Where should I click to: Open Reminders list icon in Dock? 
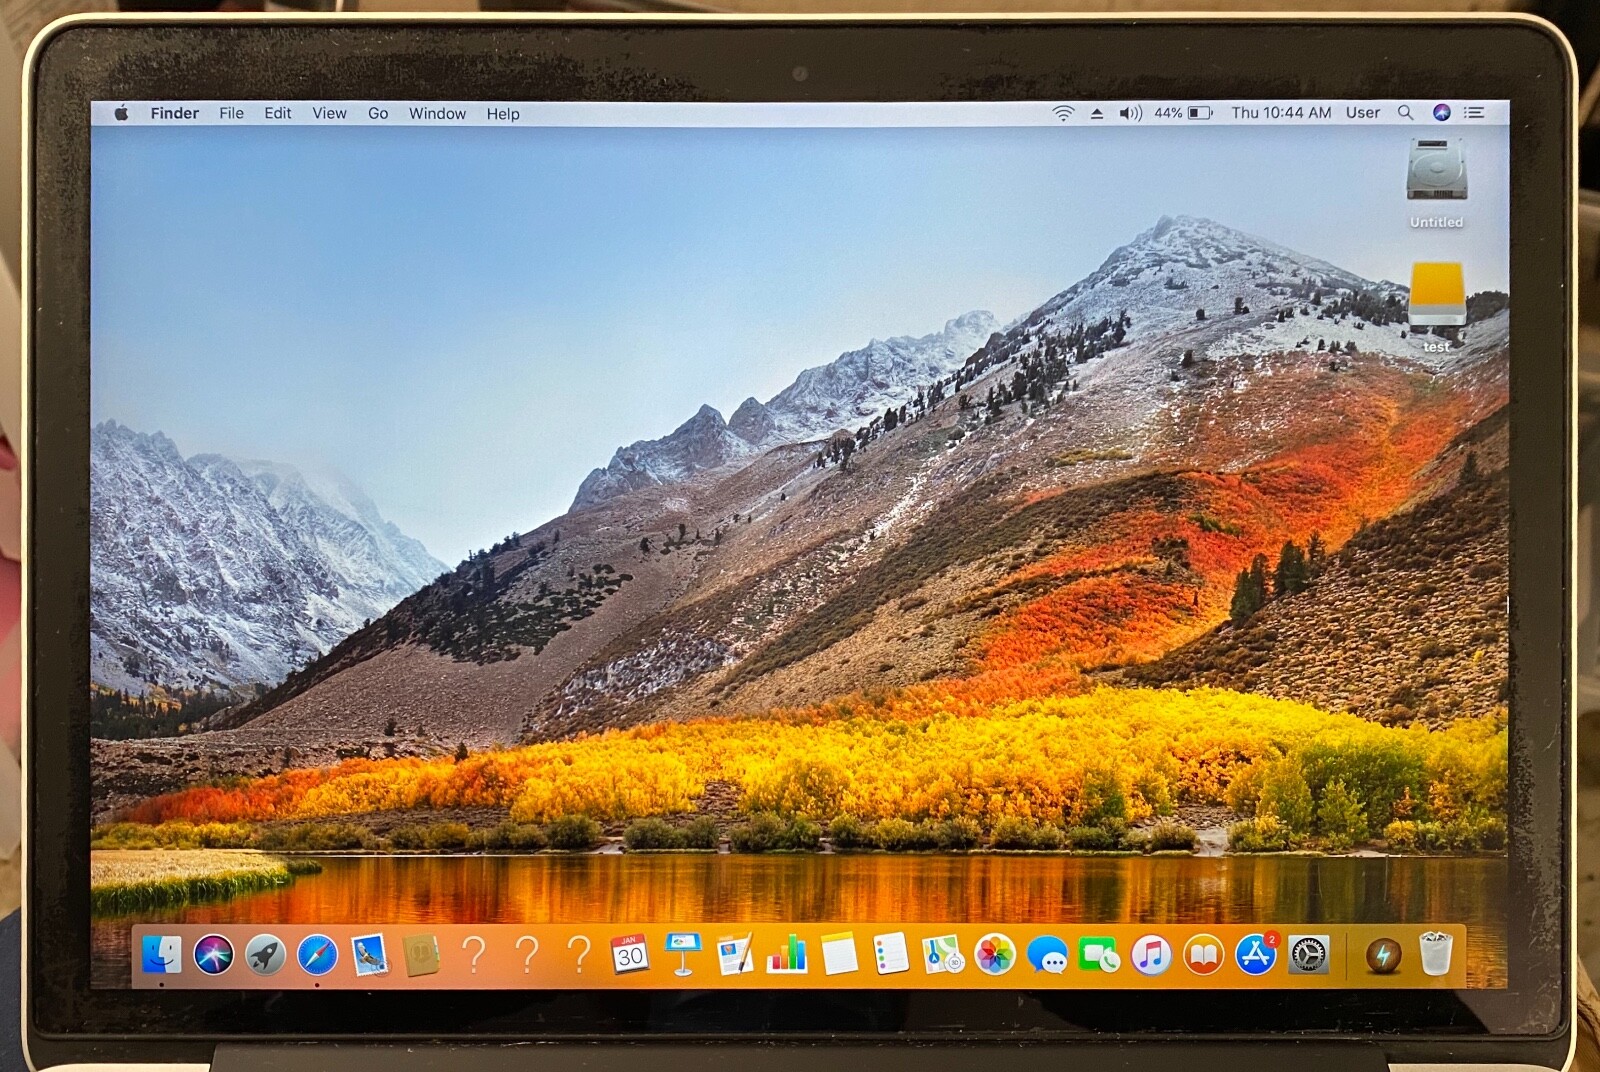tap(891, 955)
